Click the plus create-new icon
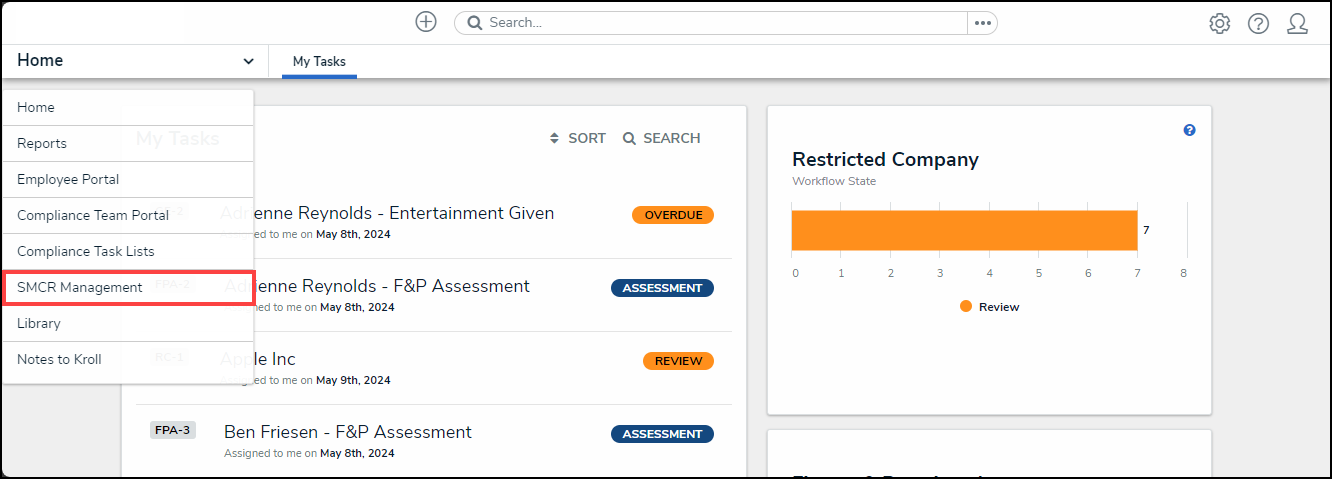The width and height of the screenshot is (1332, 479). coord(426,22)
